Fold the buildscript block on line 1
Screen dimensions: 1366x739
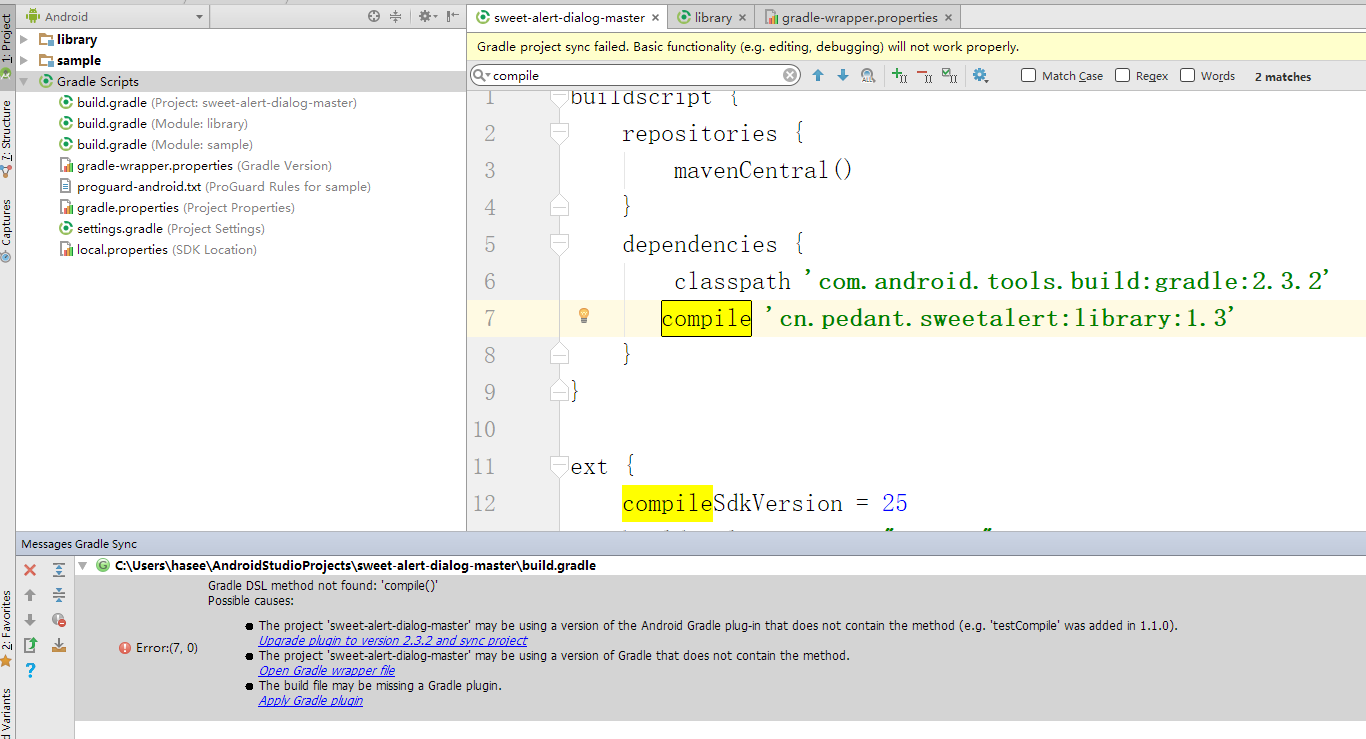pyautogui.click(x=559, y=98)
